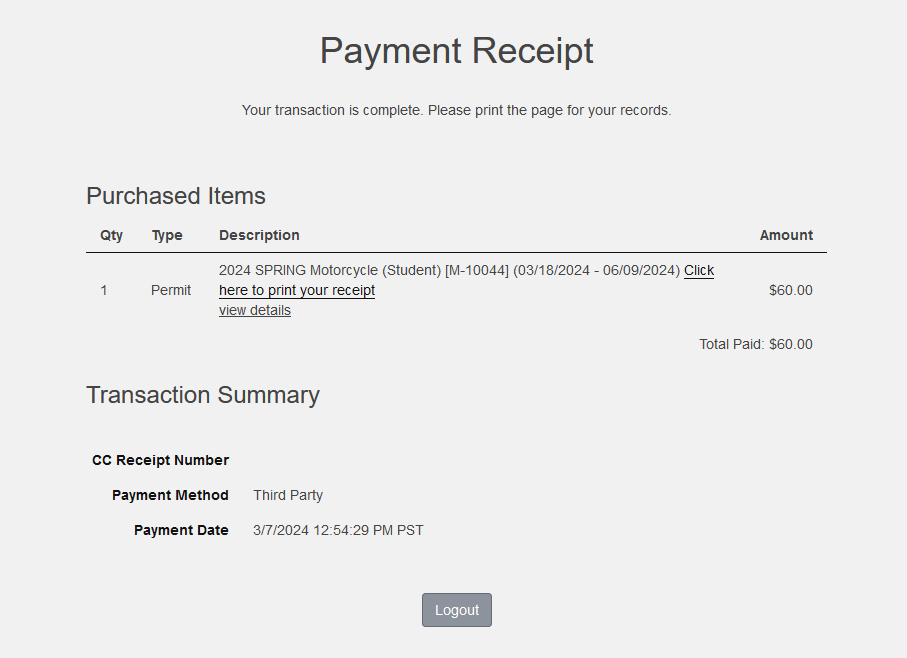
Task: Click the Description column header
Action: point(259,235)
